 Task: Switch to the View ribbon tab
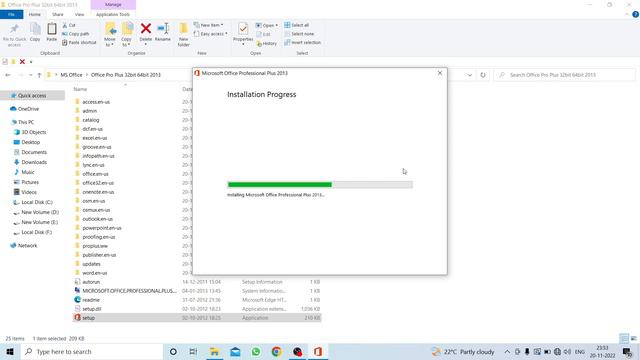(x=79, y=15)
